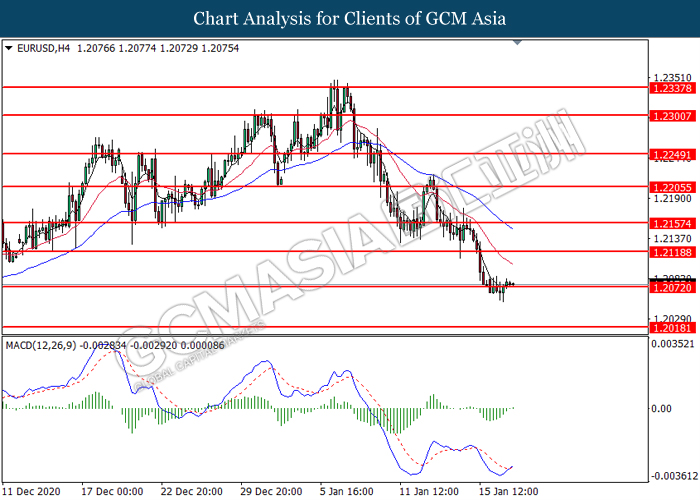Click the Chart Analysis for Clients header title

pyautogui.click(x=350, y=18)
